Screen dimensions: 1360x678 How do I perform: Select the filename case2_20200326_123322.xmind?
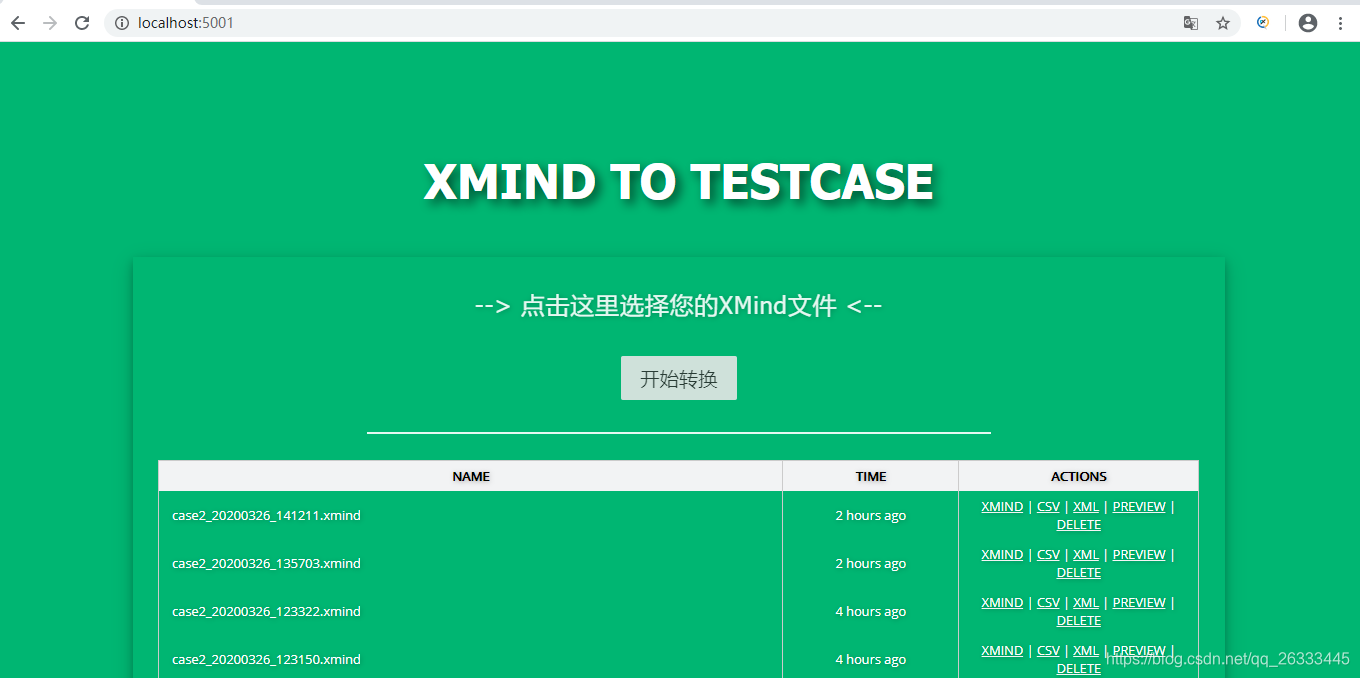click(266, 611)
